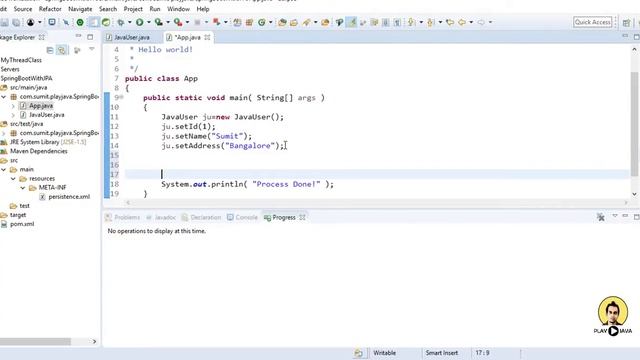
Task: Click the Save icon in toolbar
Action: tap(4, 22)
